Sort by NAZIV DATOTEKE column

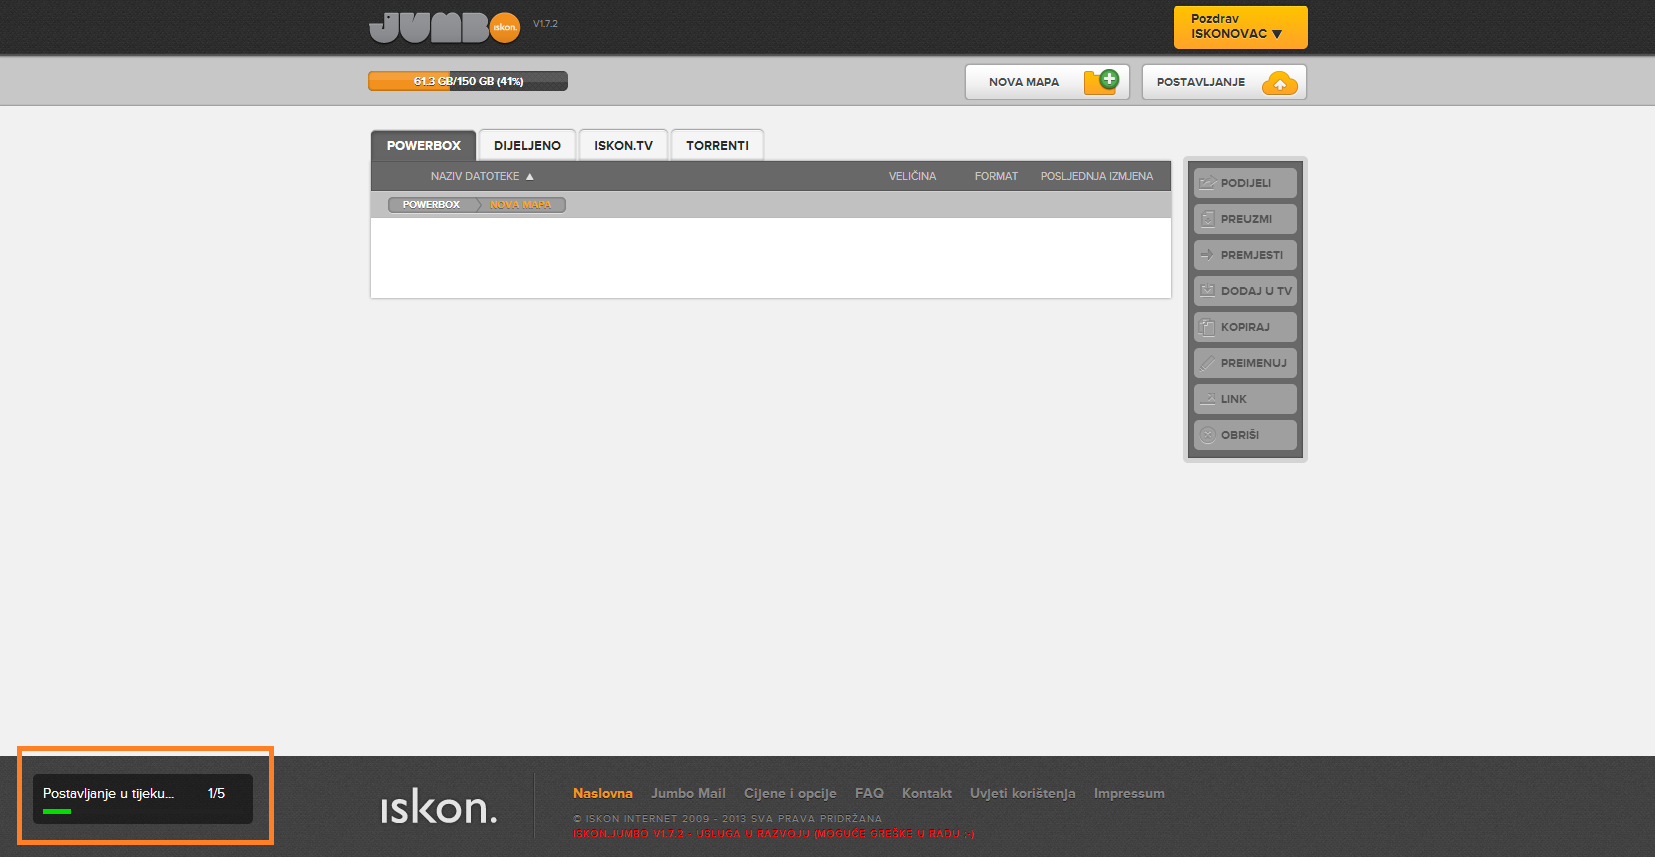coord(482,176)
